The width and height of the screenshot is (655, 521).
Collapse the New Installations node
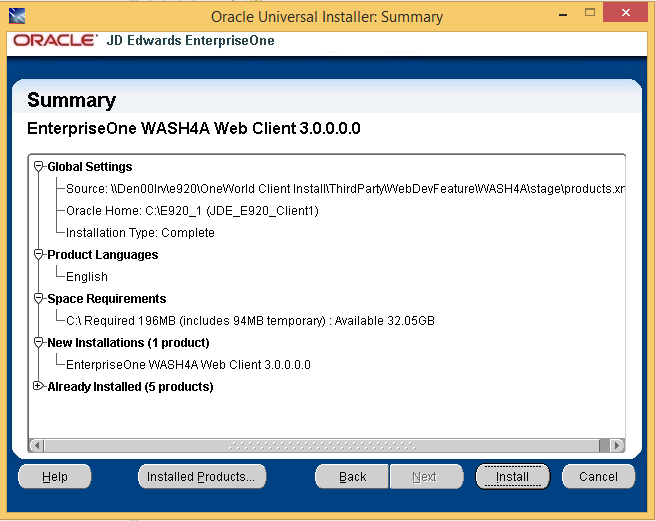38,343
